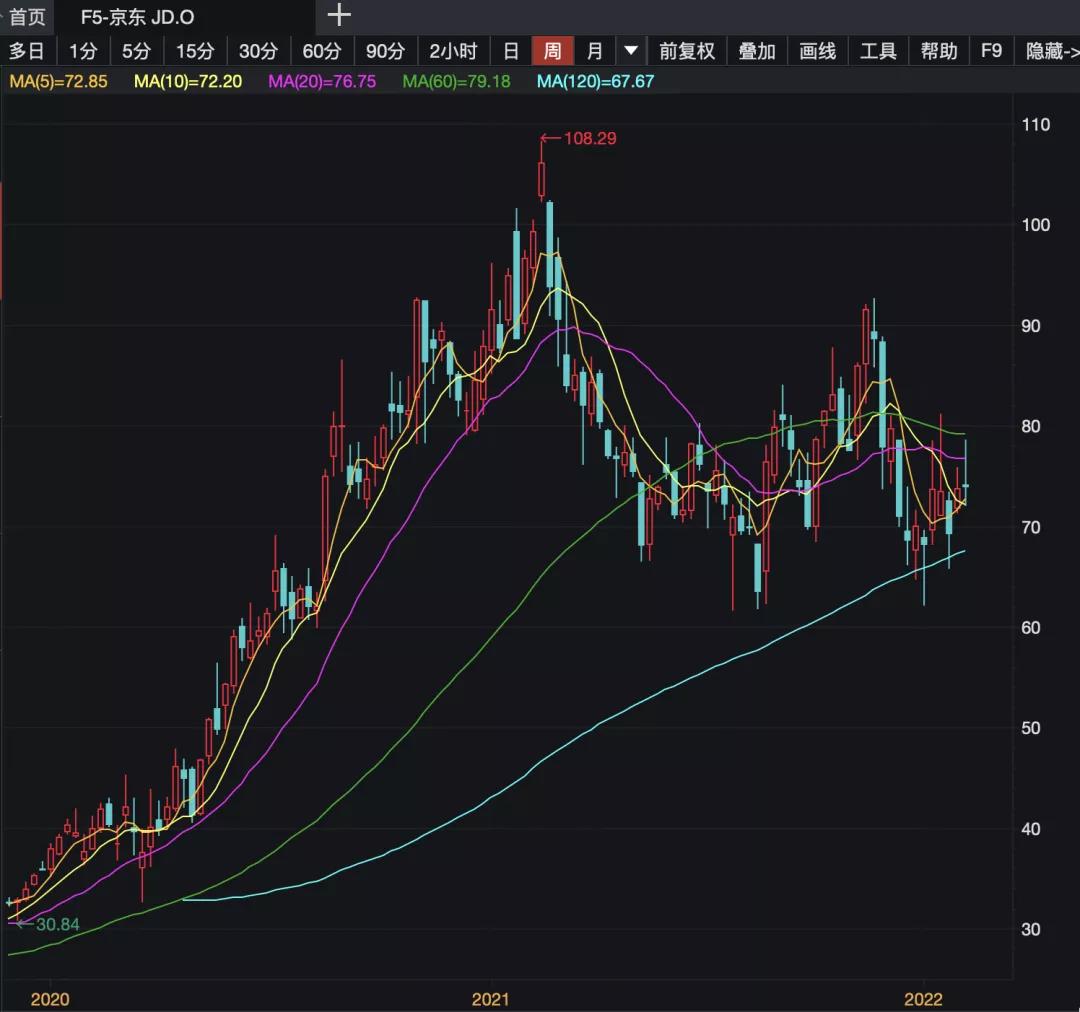This screenshot has height=1012, width=1080.
Task: Choose 90分 chart period
Action: [x=385, y=51]
